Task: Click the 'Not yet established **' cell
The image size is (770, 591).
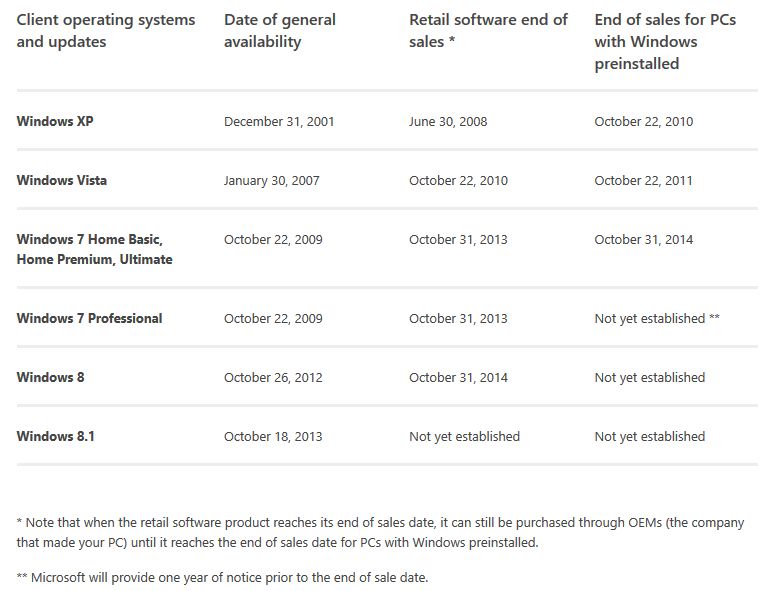Action: tap(657, 319)
